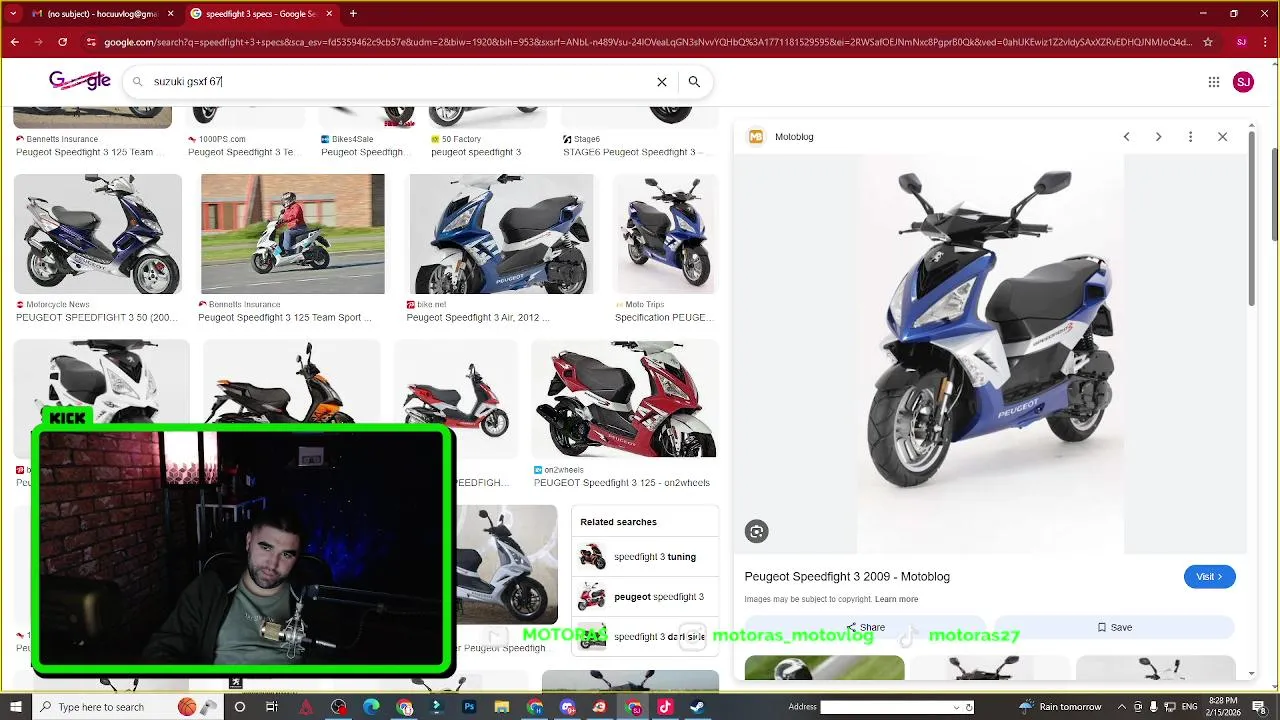Search this image with Google Lens icon

click(x=756, y=532)
